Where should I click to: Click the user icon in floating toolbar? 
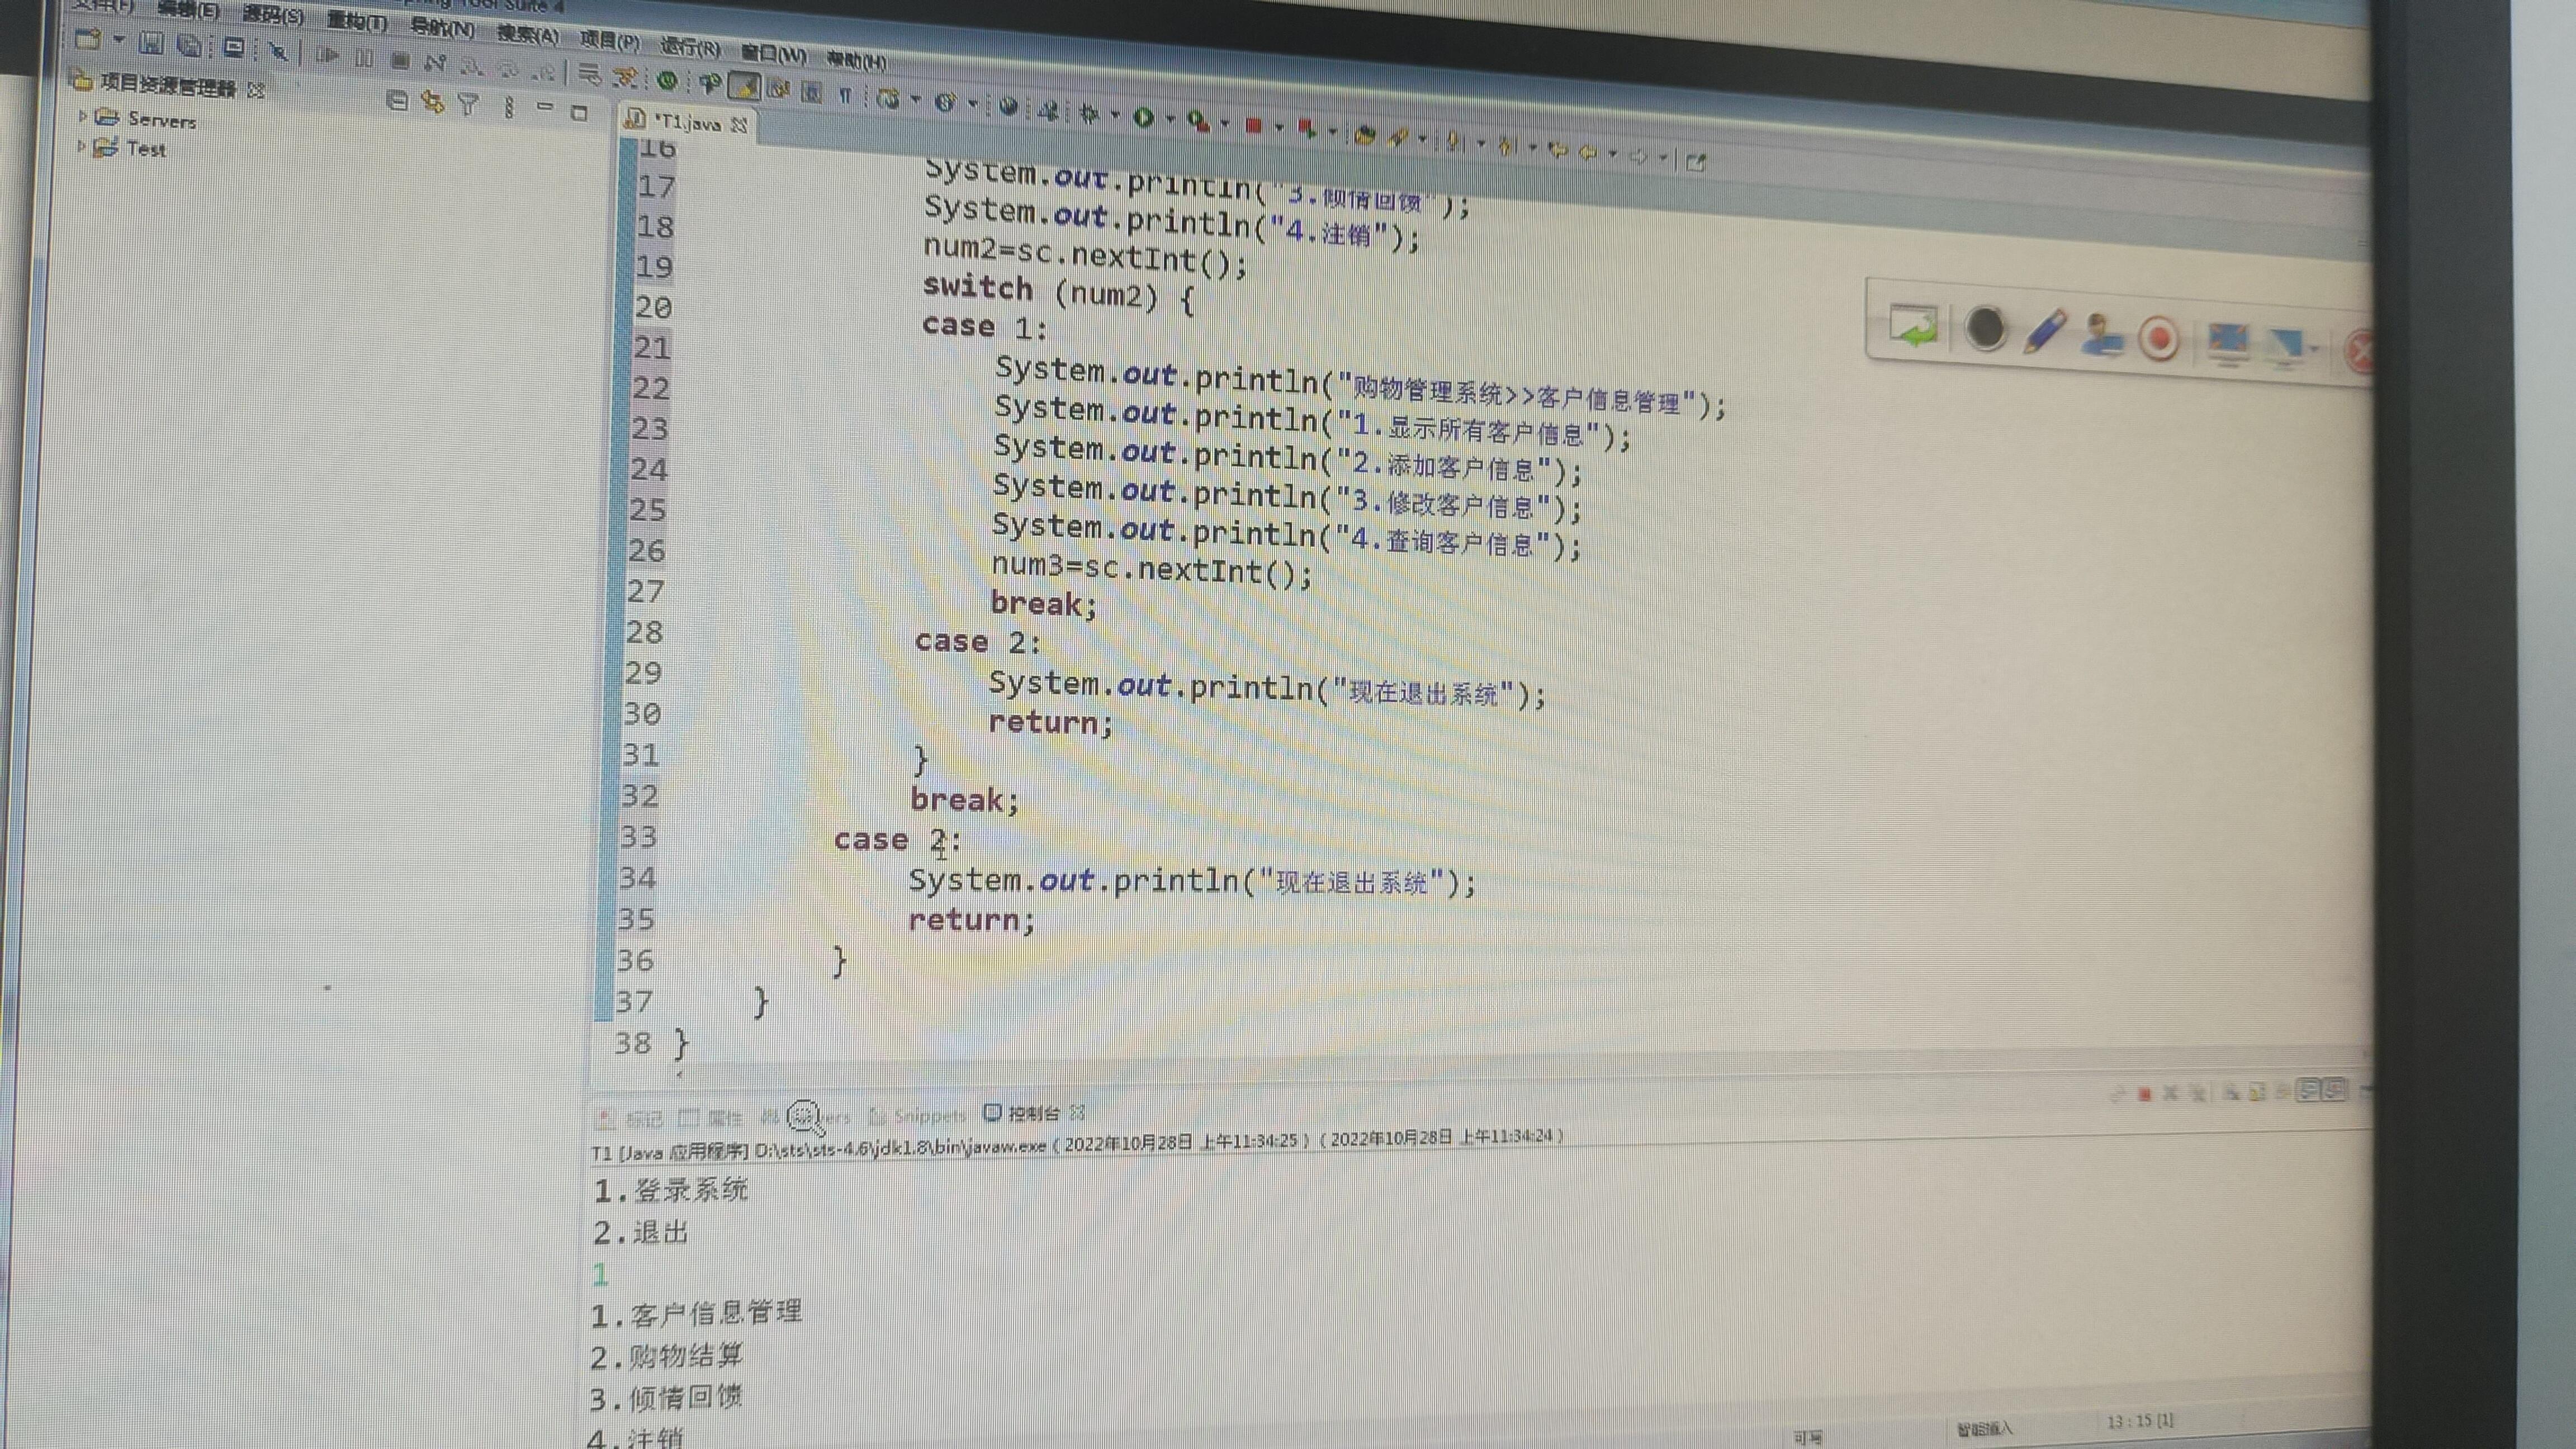(2102, 335)
